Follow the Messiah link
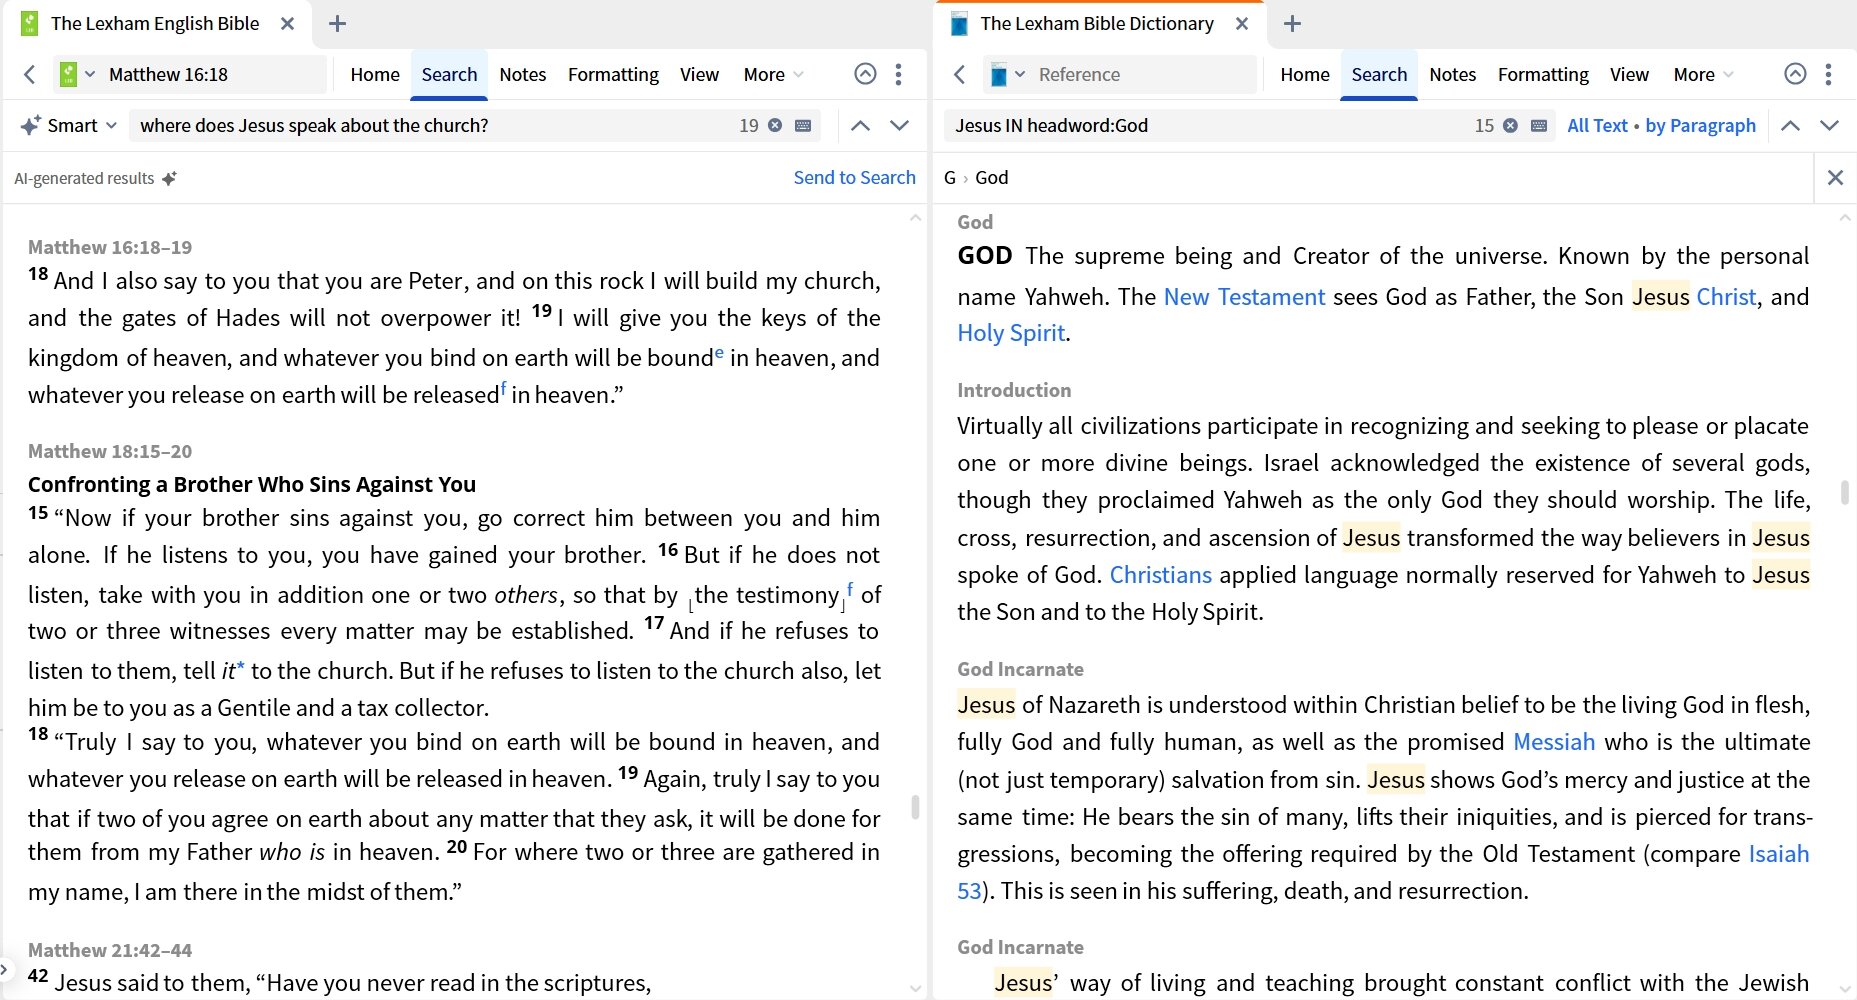 pyautogui.click(x=1554, y=742)
